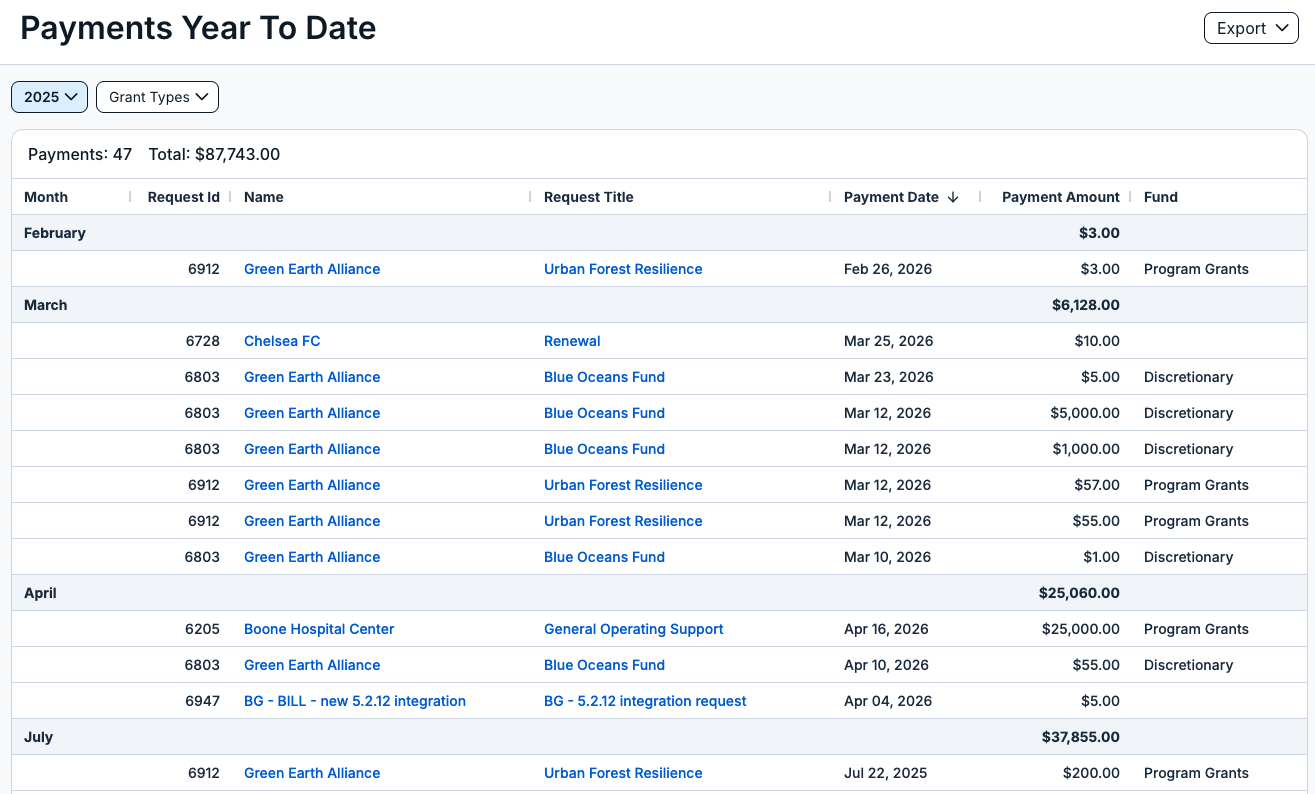Screen dimensions: 1315x794
Task: Open Urban Forest Resilience in the Feb 26 row
Action: [x=623, y=269]
